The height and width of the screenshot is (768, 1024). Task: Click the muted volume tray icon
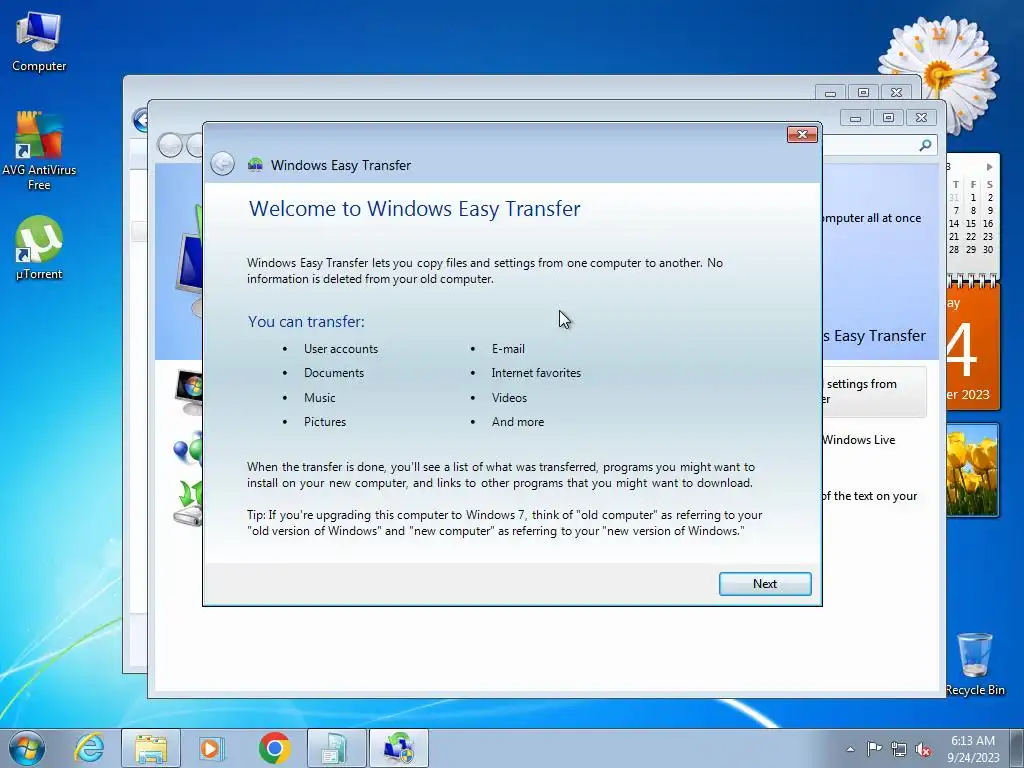[x=923, y=749]
